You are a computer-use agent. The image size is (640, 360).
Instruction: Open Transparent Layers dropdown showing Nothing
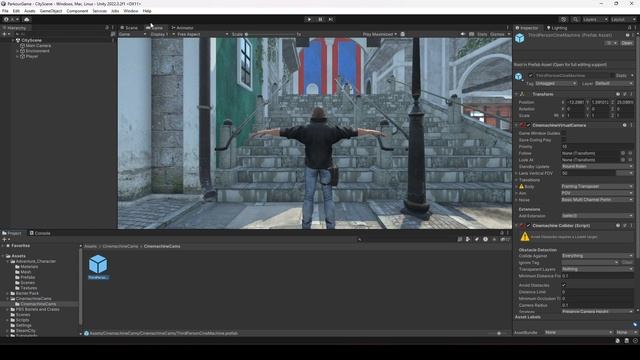coord(597,269)
